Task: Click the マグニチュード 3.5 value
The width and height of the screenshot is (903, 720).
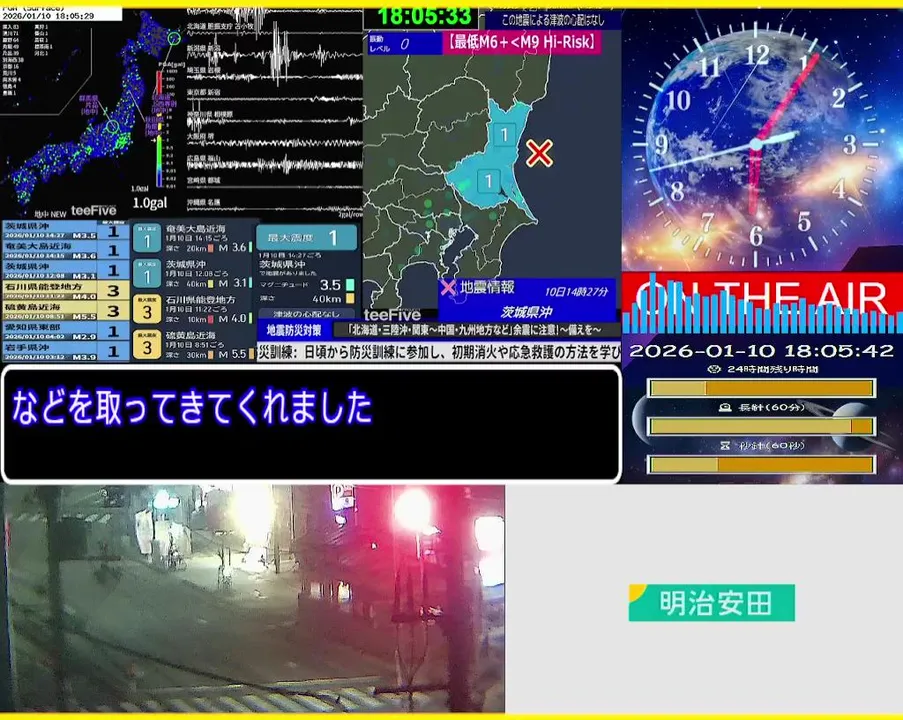Action: coord(331,285)
